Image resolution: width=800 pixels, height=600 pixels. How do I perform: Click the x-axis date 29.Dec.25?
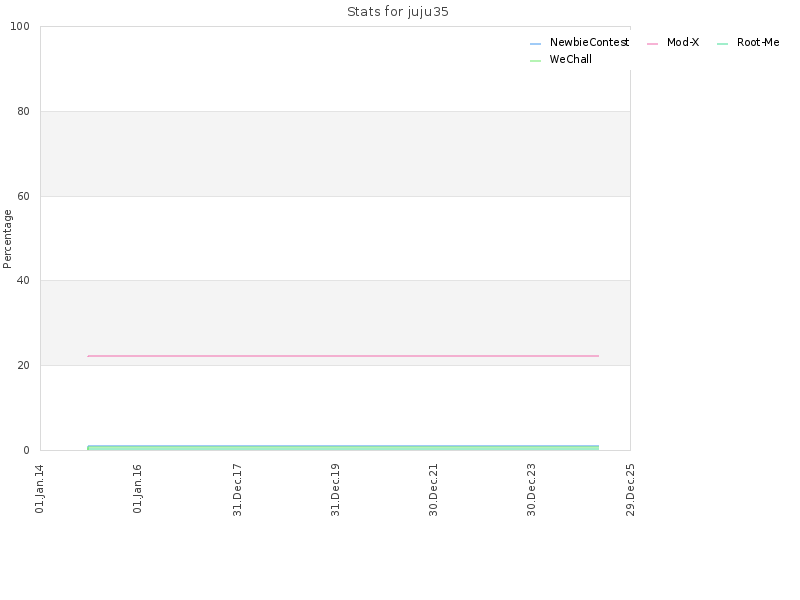point(630,490)
